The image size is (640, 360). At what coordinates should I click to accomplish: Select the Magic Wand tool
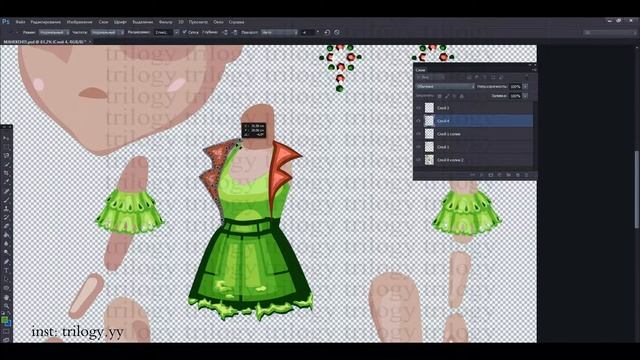pos(6,164)
